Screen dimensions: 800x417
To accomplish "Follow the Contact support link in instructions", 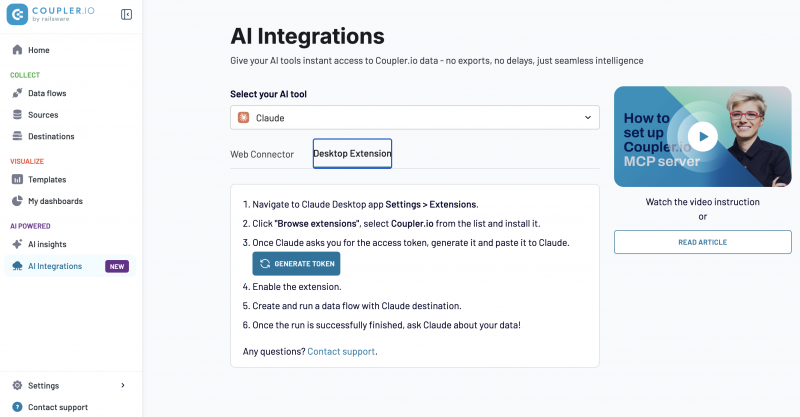I will pyautogui.click(x=341, y=351).
